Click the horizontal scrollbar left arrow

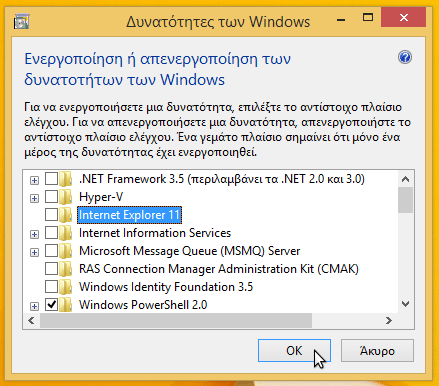pos(32,321)
